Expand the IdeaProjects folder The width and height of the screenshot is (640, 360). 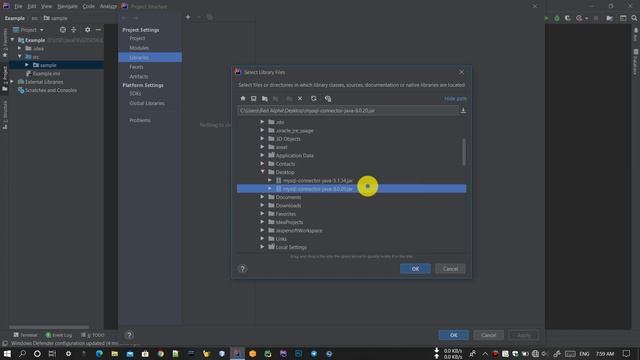point(262,222)
